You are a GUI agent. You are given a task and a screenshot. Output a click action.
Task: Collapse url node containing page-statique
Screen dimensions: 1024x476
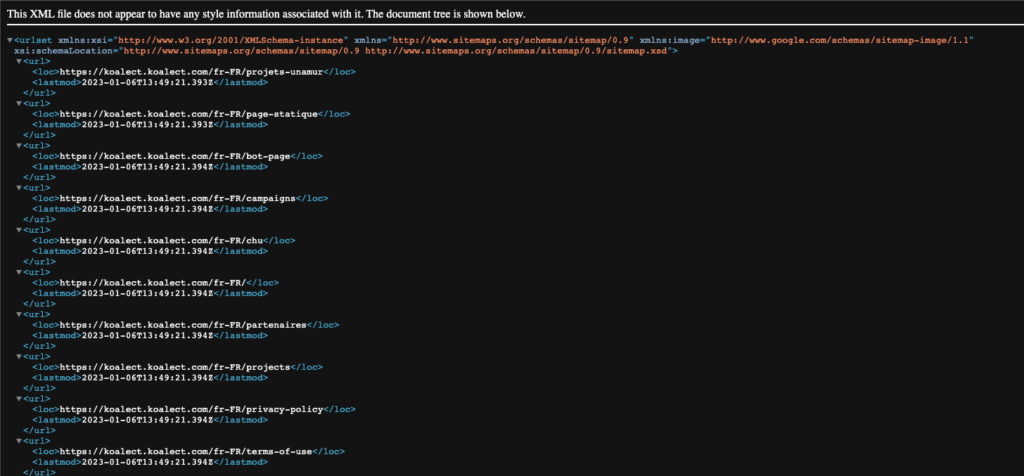click(18, 103)
